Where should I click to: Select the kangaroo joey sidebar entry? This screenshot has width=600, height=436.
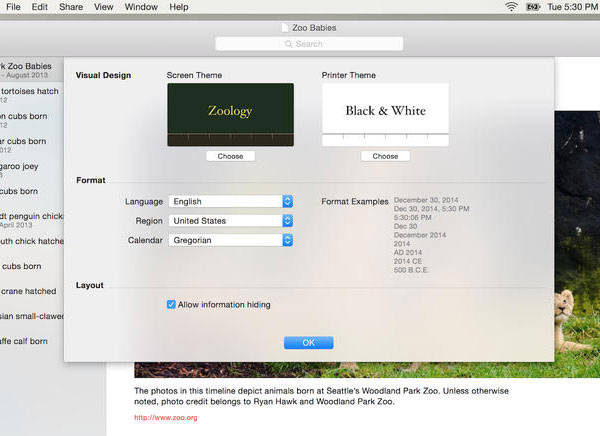(32, 170)
